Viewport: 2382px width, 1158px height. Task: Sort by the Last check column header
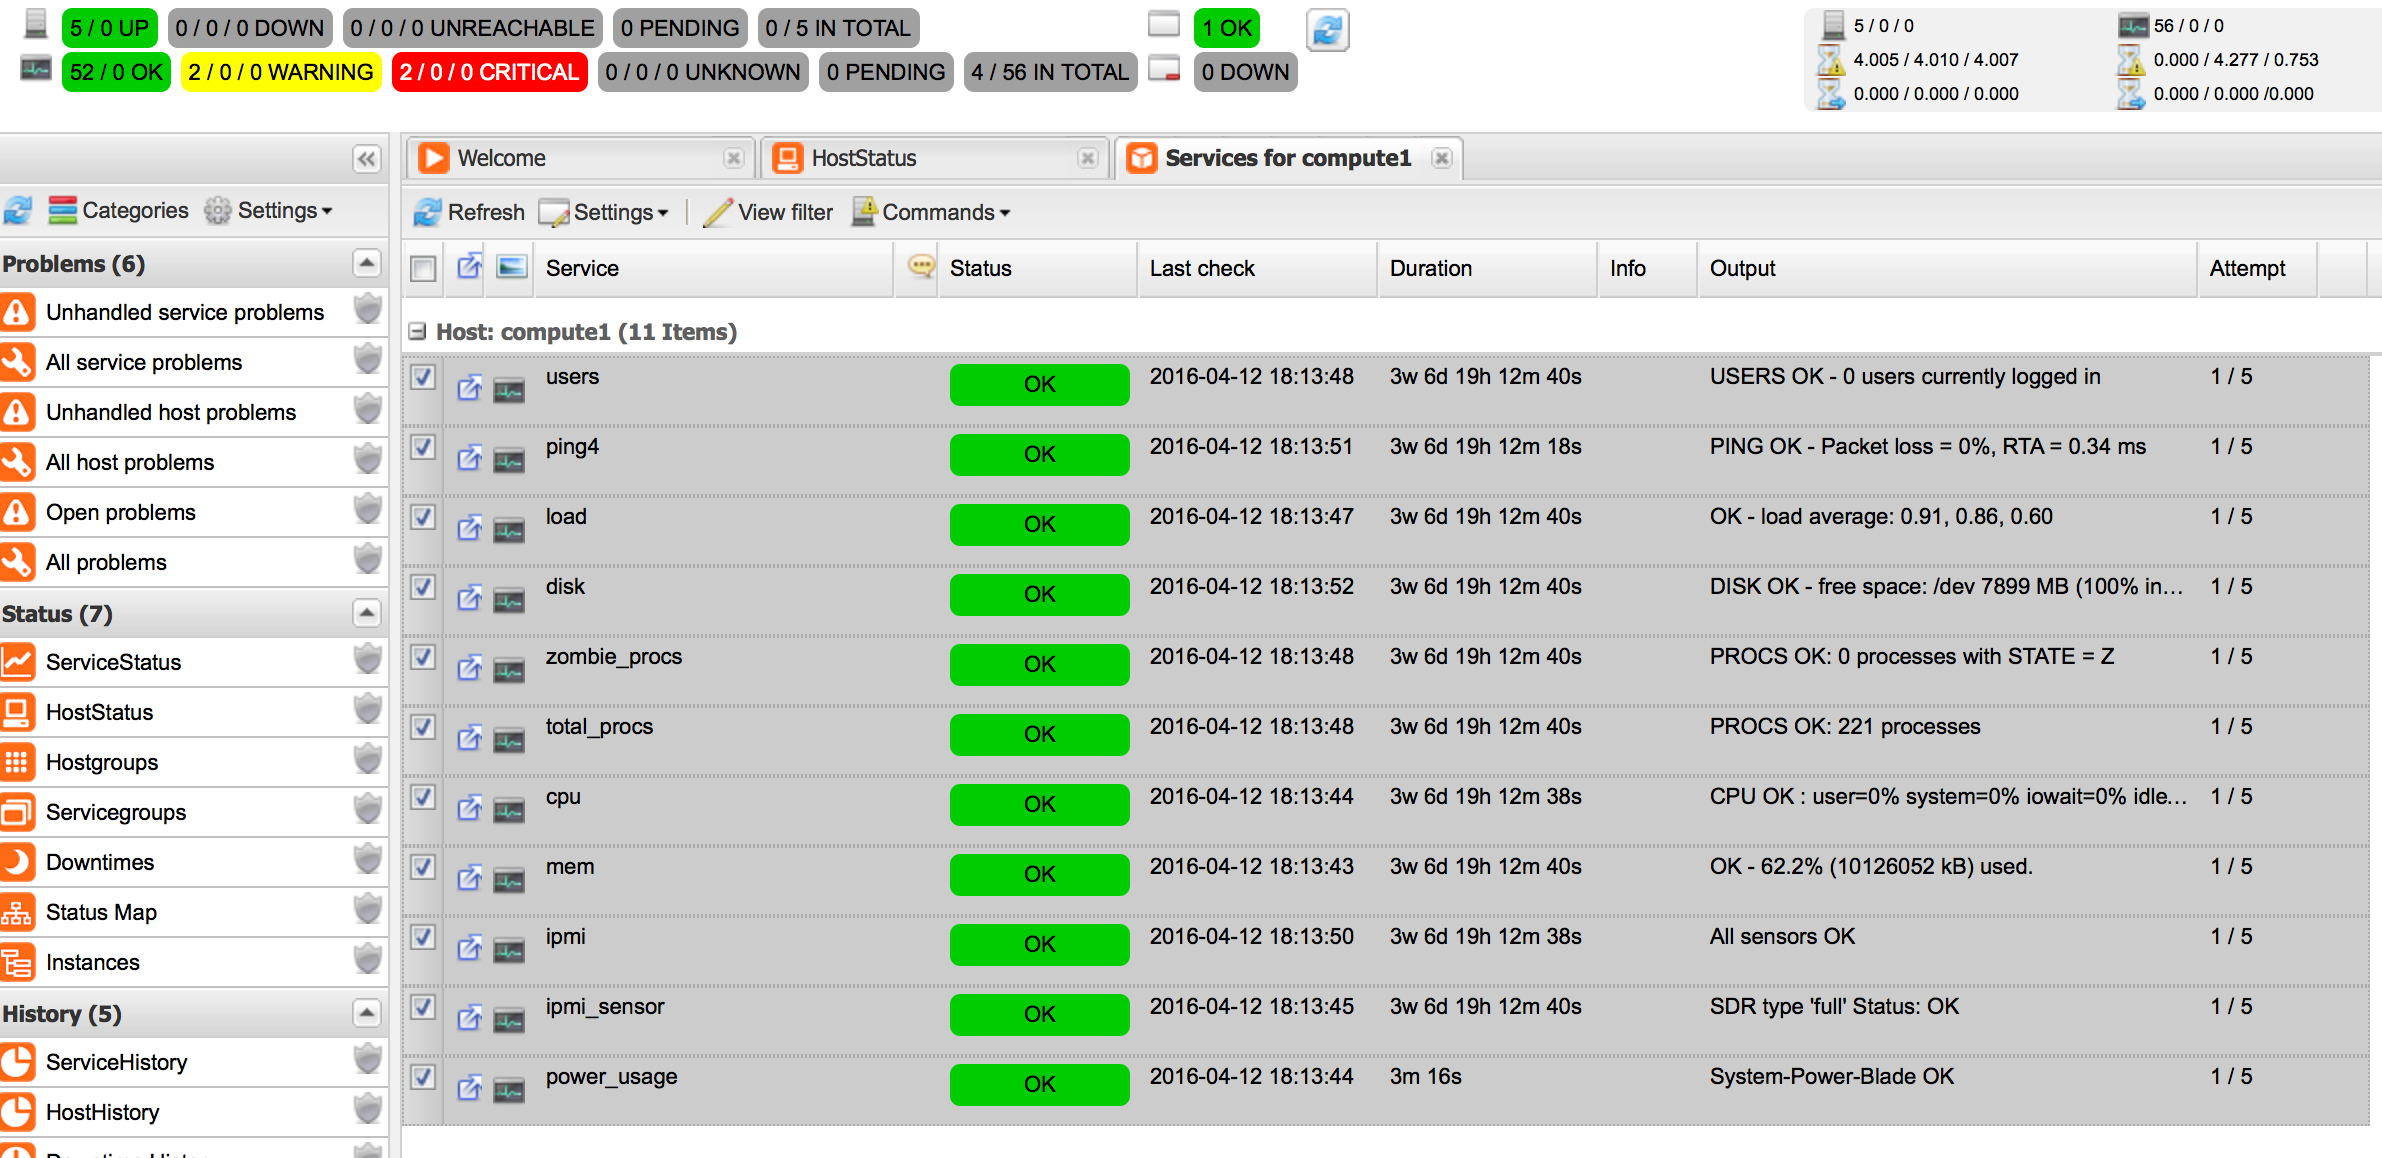[x=1257, y=268]
